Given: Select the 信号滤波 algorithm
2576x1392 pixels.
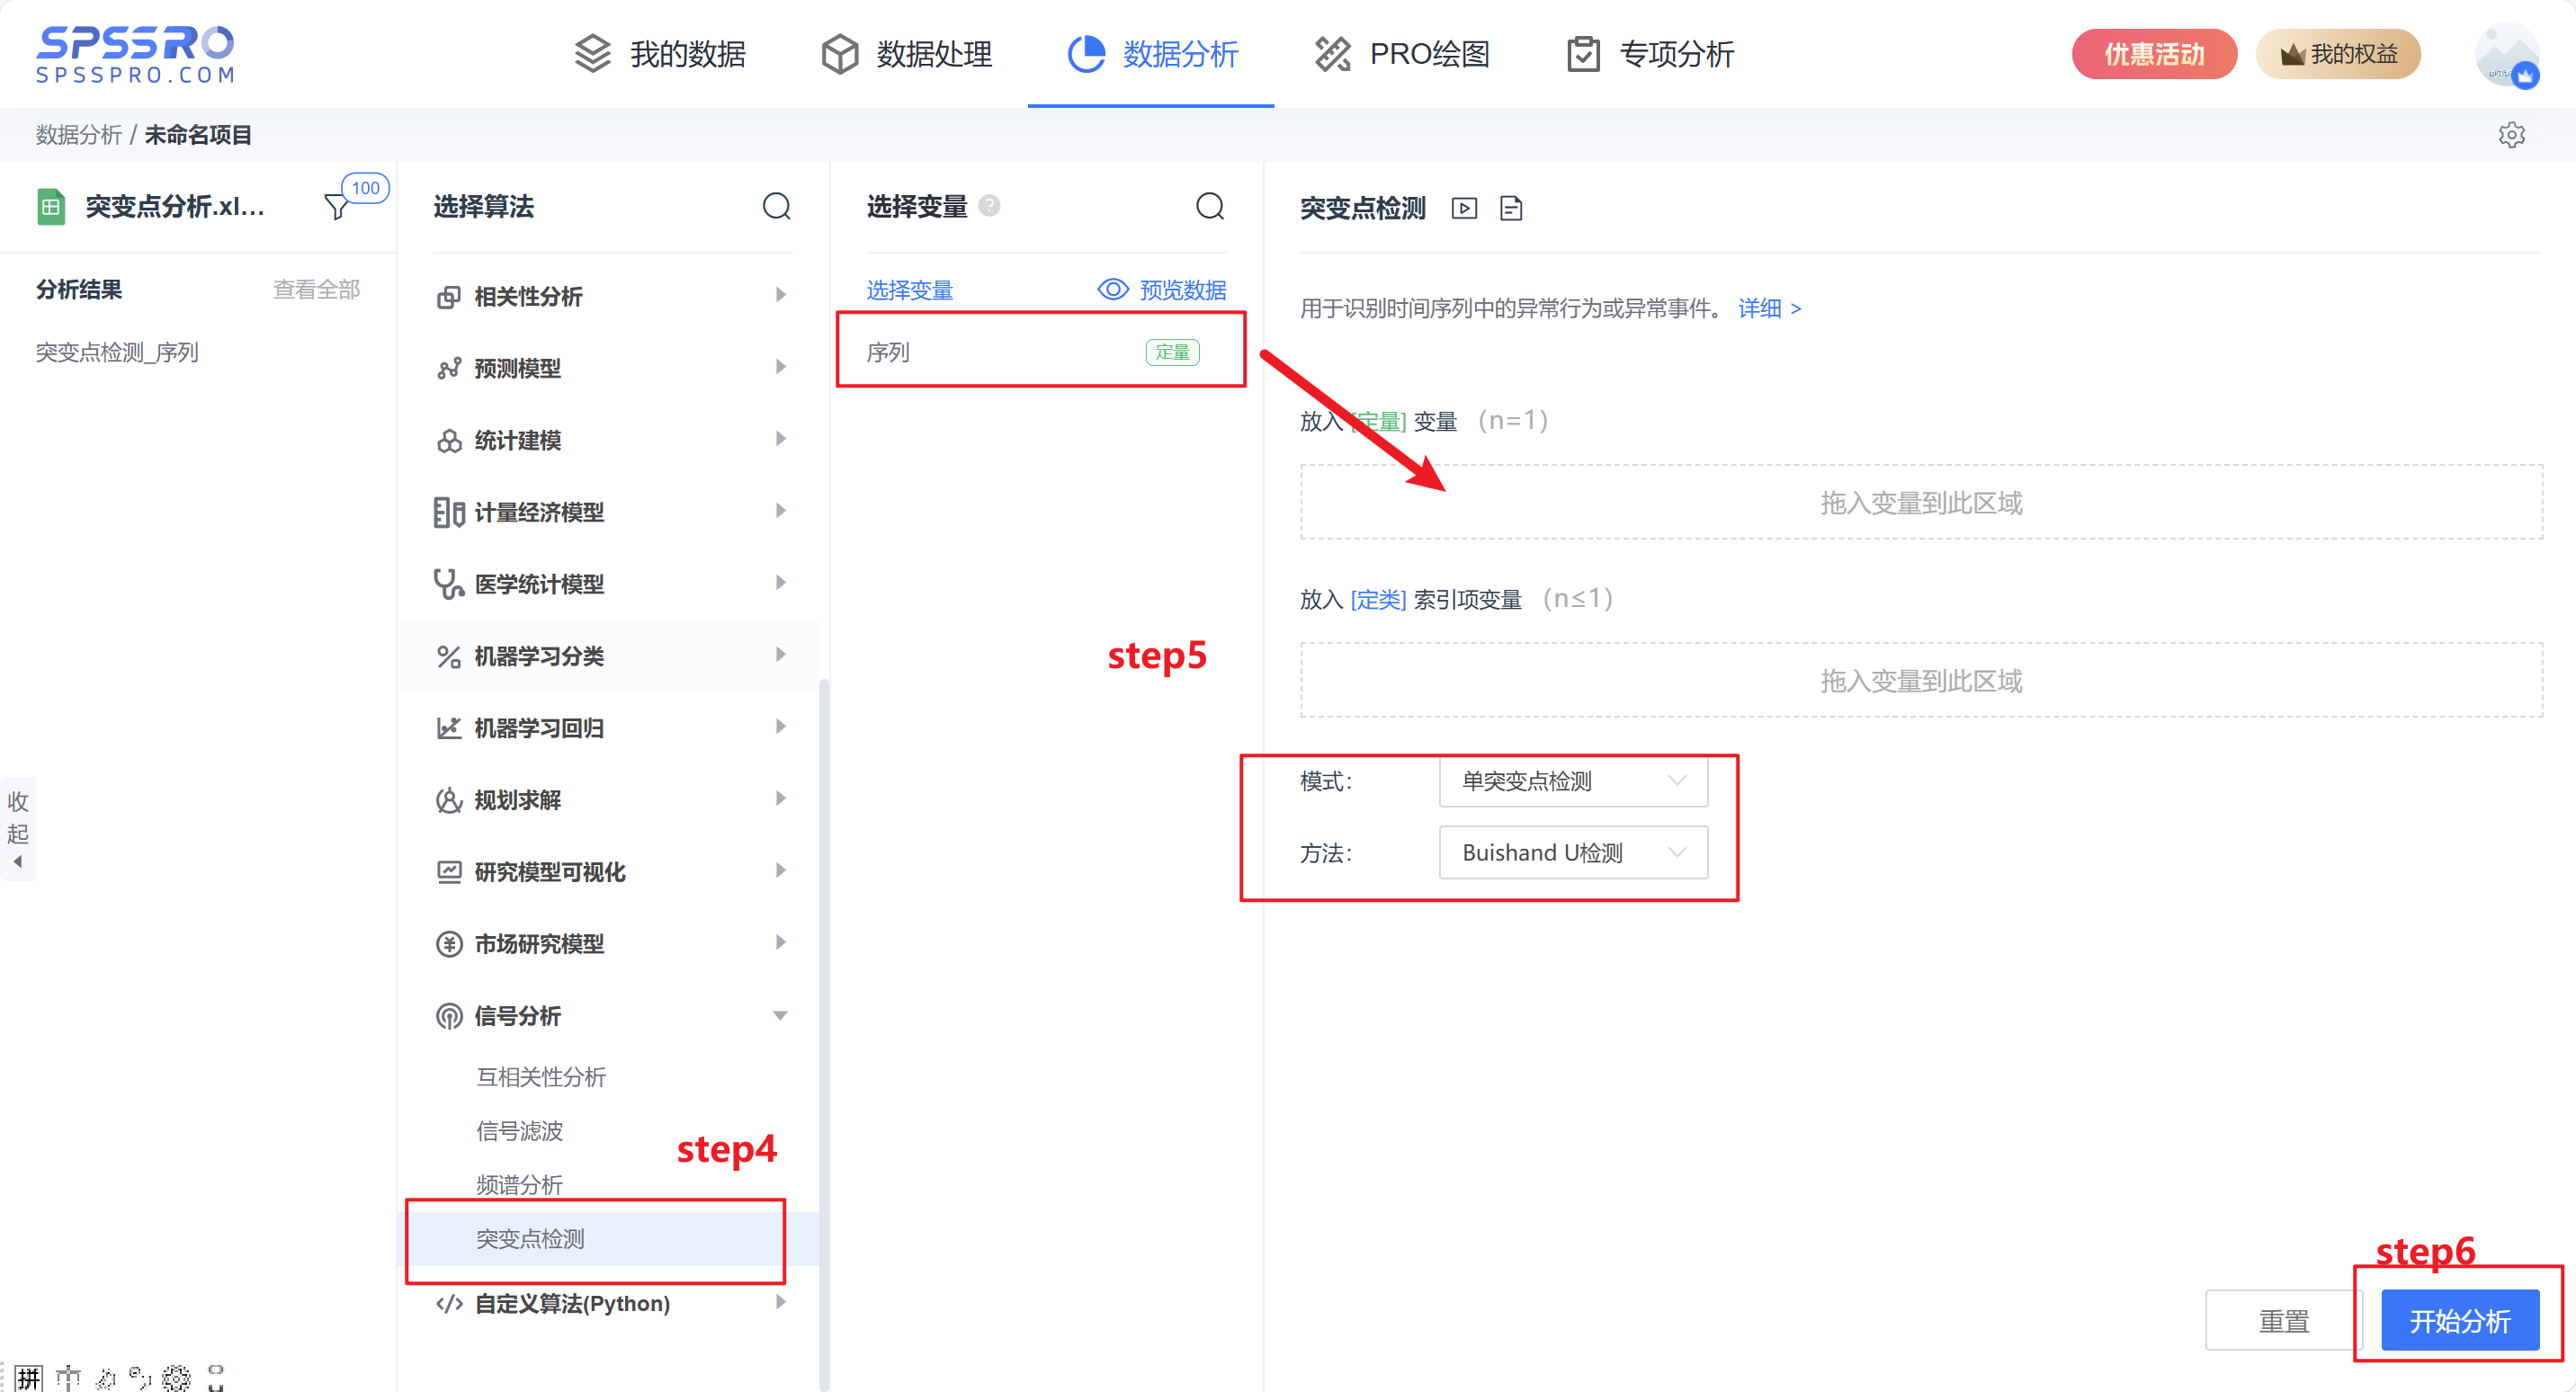Looking at the screenshot, I should pyautogui.click(x=519, y=1131).
